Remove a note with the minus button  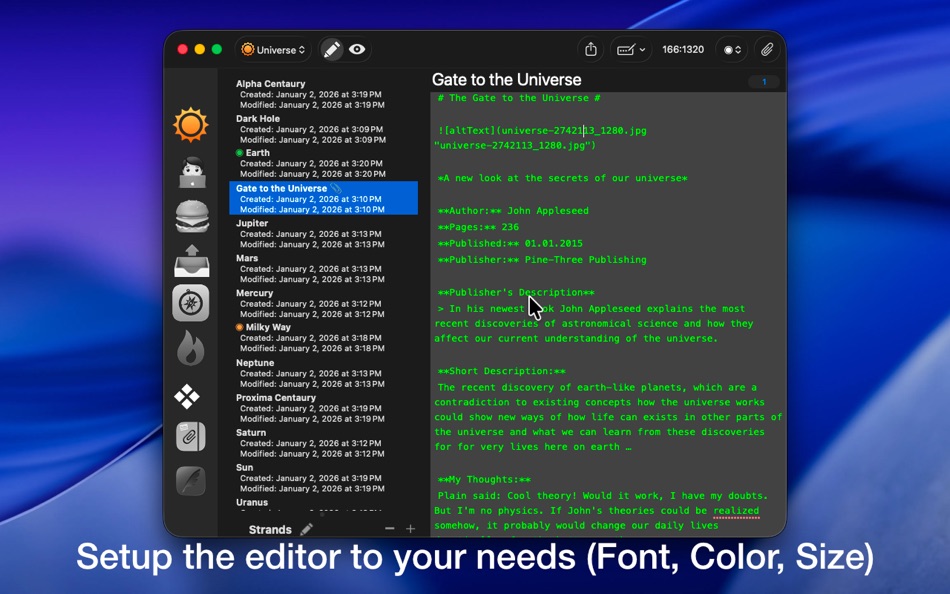(x=389, y=528)
